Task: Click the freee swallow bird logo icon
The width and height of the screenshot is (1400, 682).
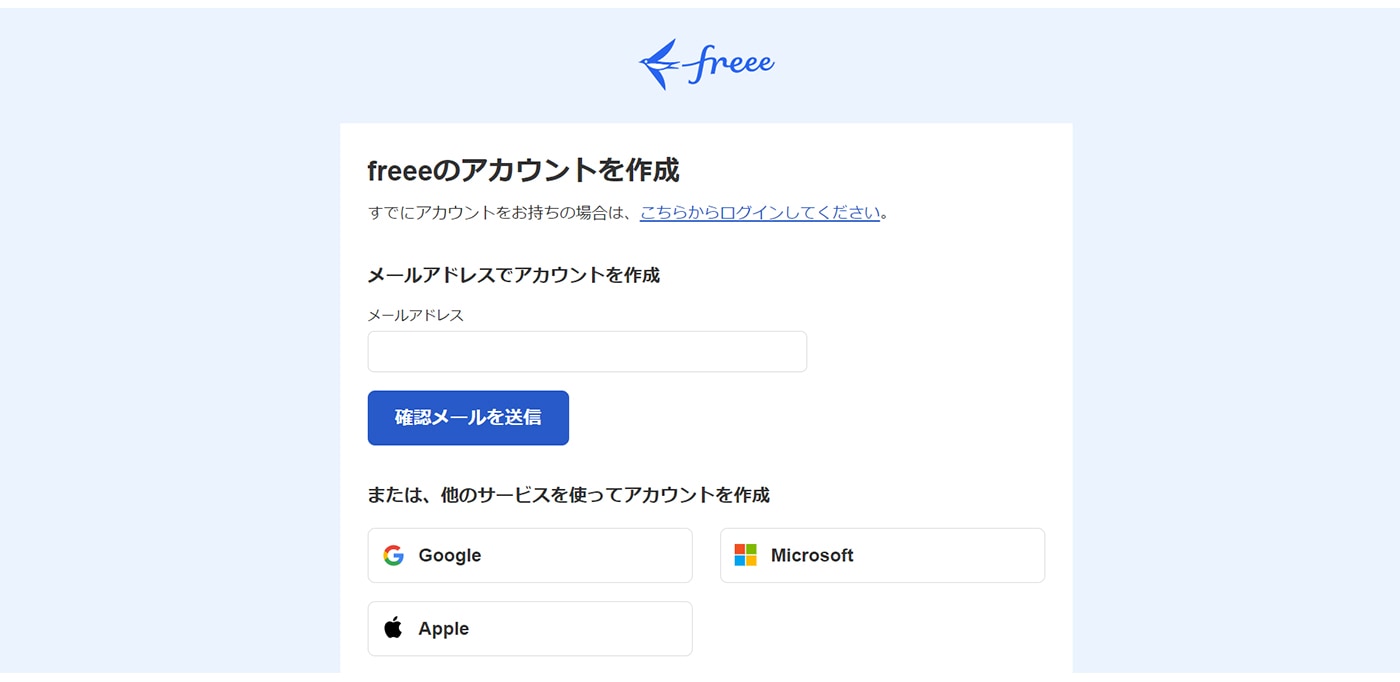Action: coord(660,64)
